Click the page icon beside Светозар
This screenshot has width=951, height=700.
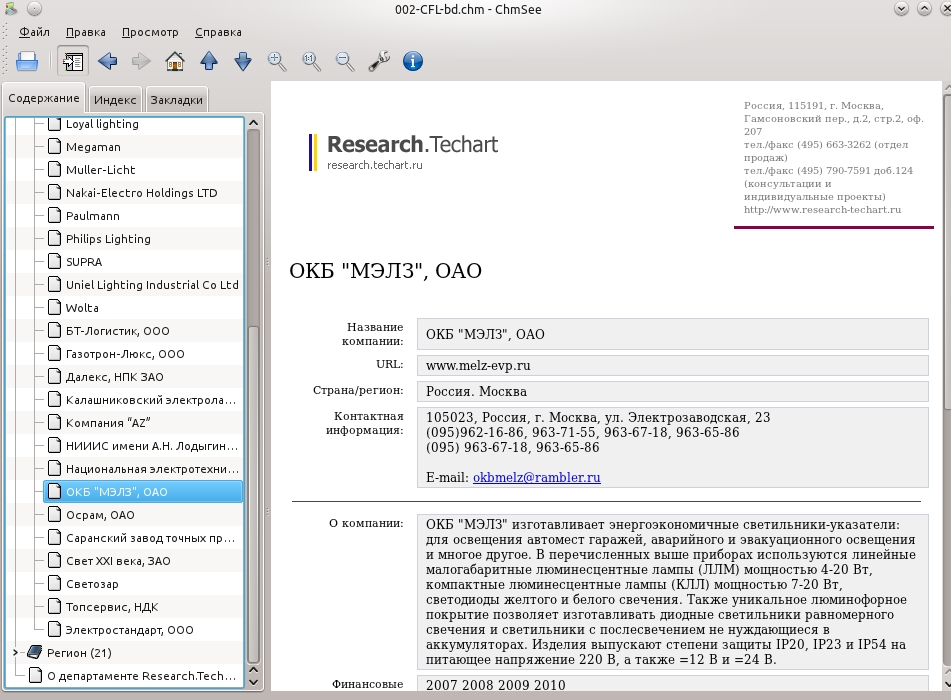[x=55, y=584]
